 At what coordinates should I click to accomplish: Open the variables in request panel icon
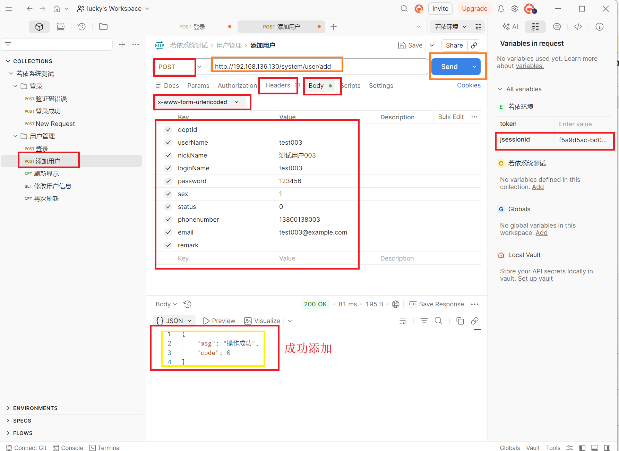[x=535, y=27]
